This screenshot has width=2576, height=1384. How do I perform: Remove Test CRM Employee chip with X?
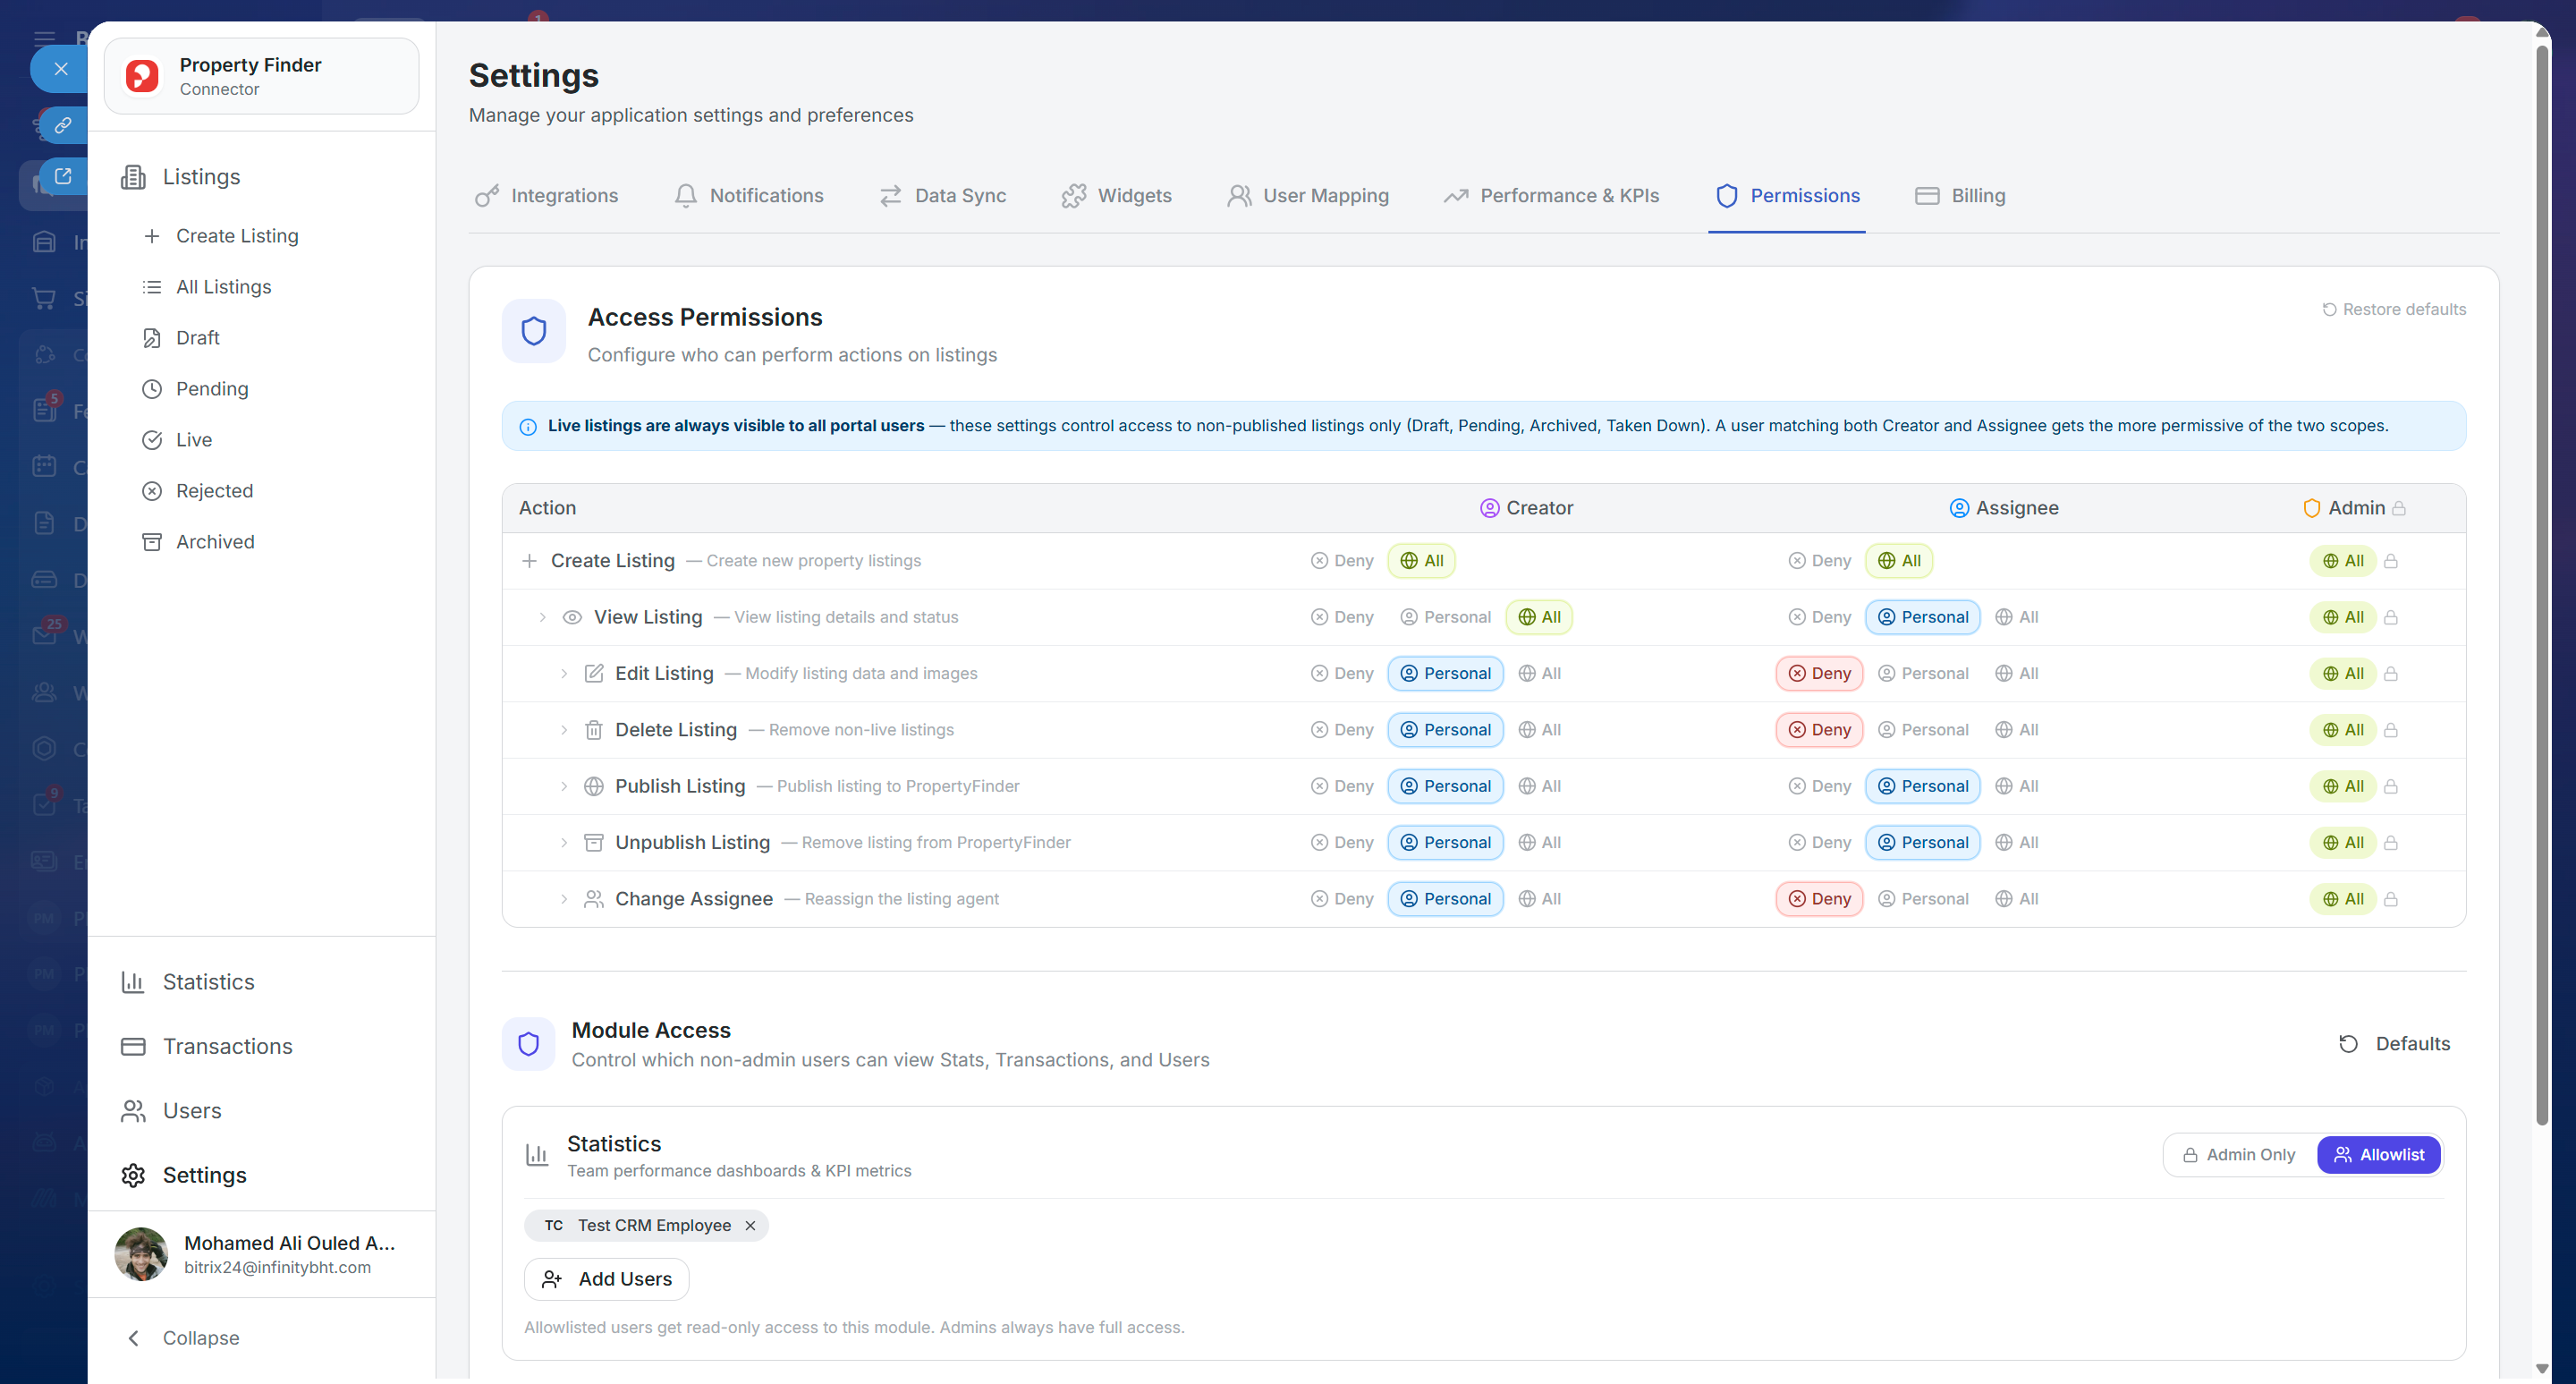[750, 1226]
